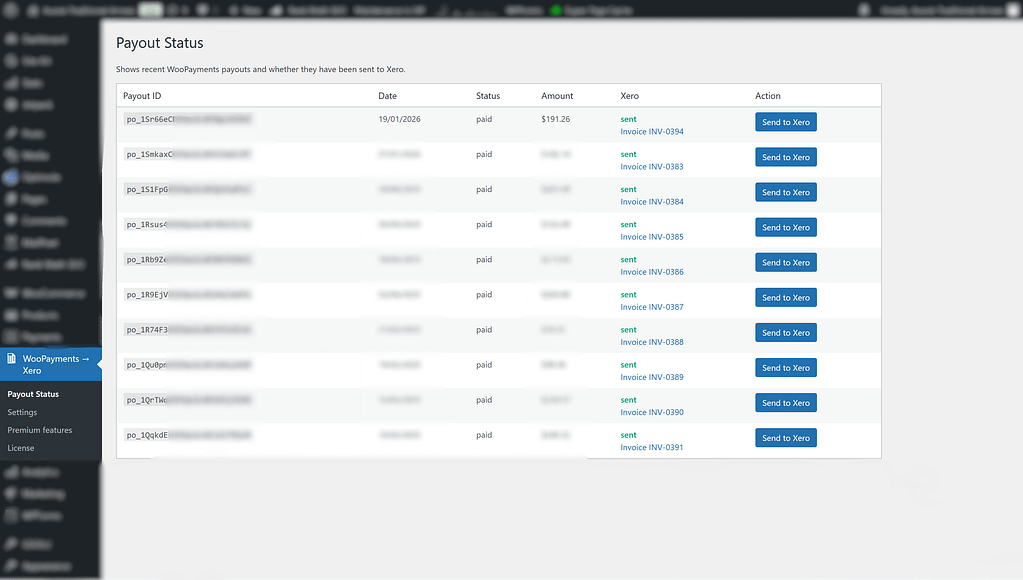The image size is (1023, 580).
Task: Click the WooPayments → Xero menu icon
Action: pos(11,359)
